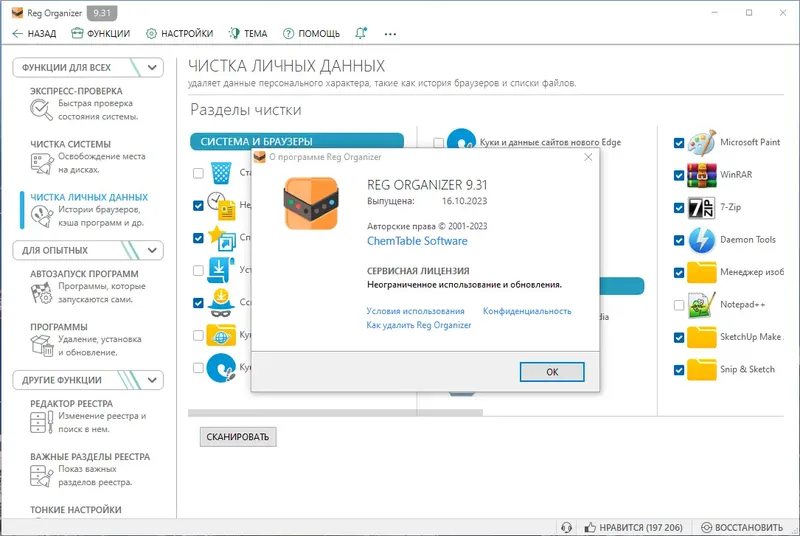Open the Как удалить Reg Organizer link
The width and height of the screenshot is (800, 536).
[419, 325]
